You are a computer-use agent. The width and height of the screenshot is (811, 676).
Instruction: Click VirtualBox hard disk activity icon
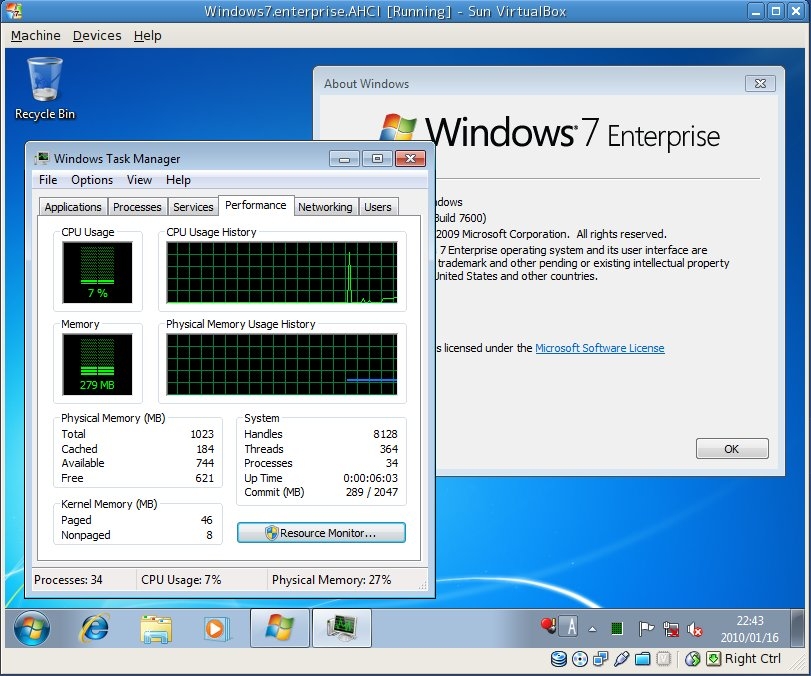click(x=558, y=659)
